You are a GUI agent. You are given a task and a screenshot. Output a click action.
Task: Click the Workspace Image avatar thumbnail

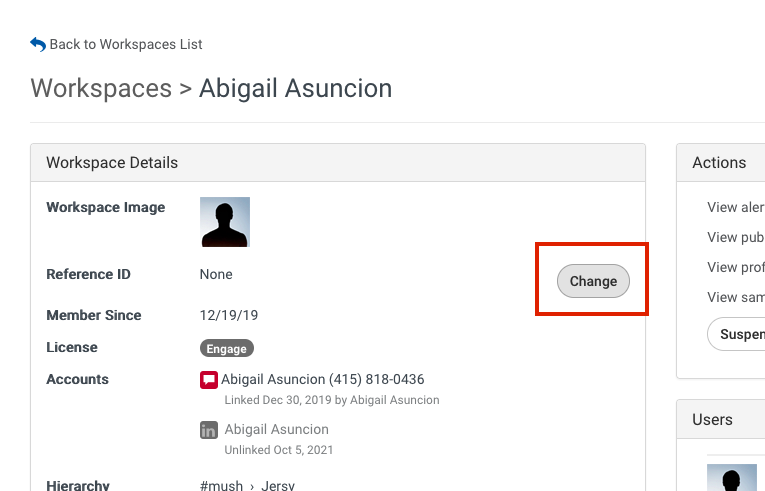(225, 222)
